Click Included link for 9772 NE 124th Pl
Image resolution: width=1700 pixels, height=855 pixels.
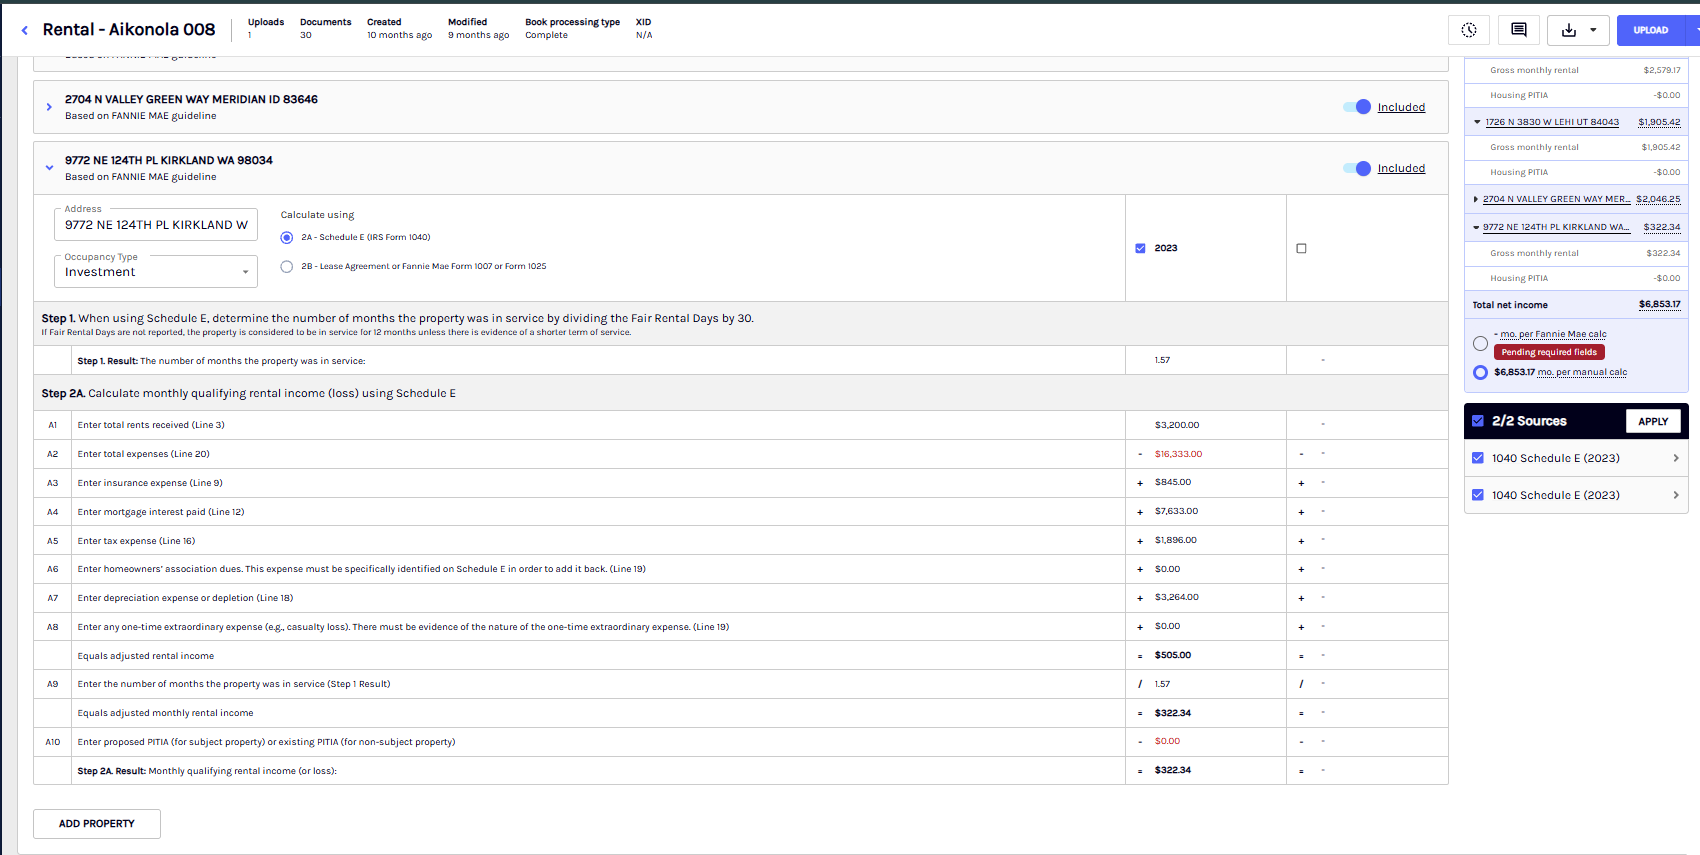(1401, 168)
